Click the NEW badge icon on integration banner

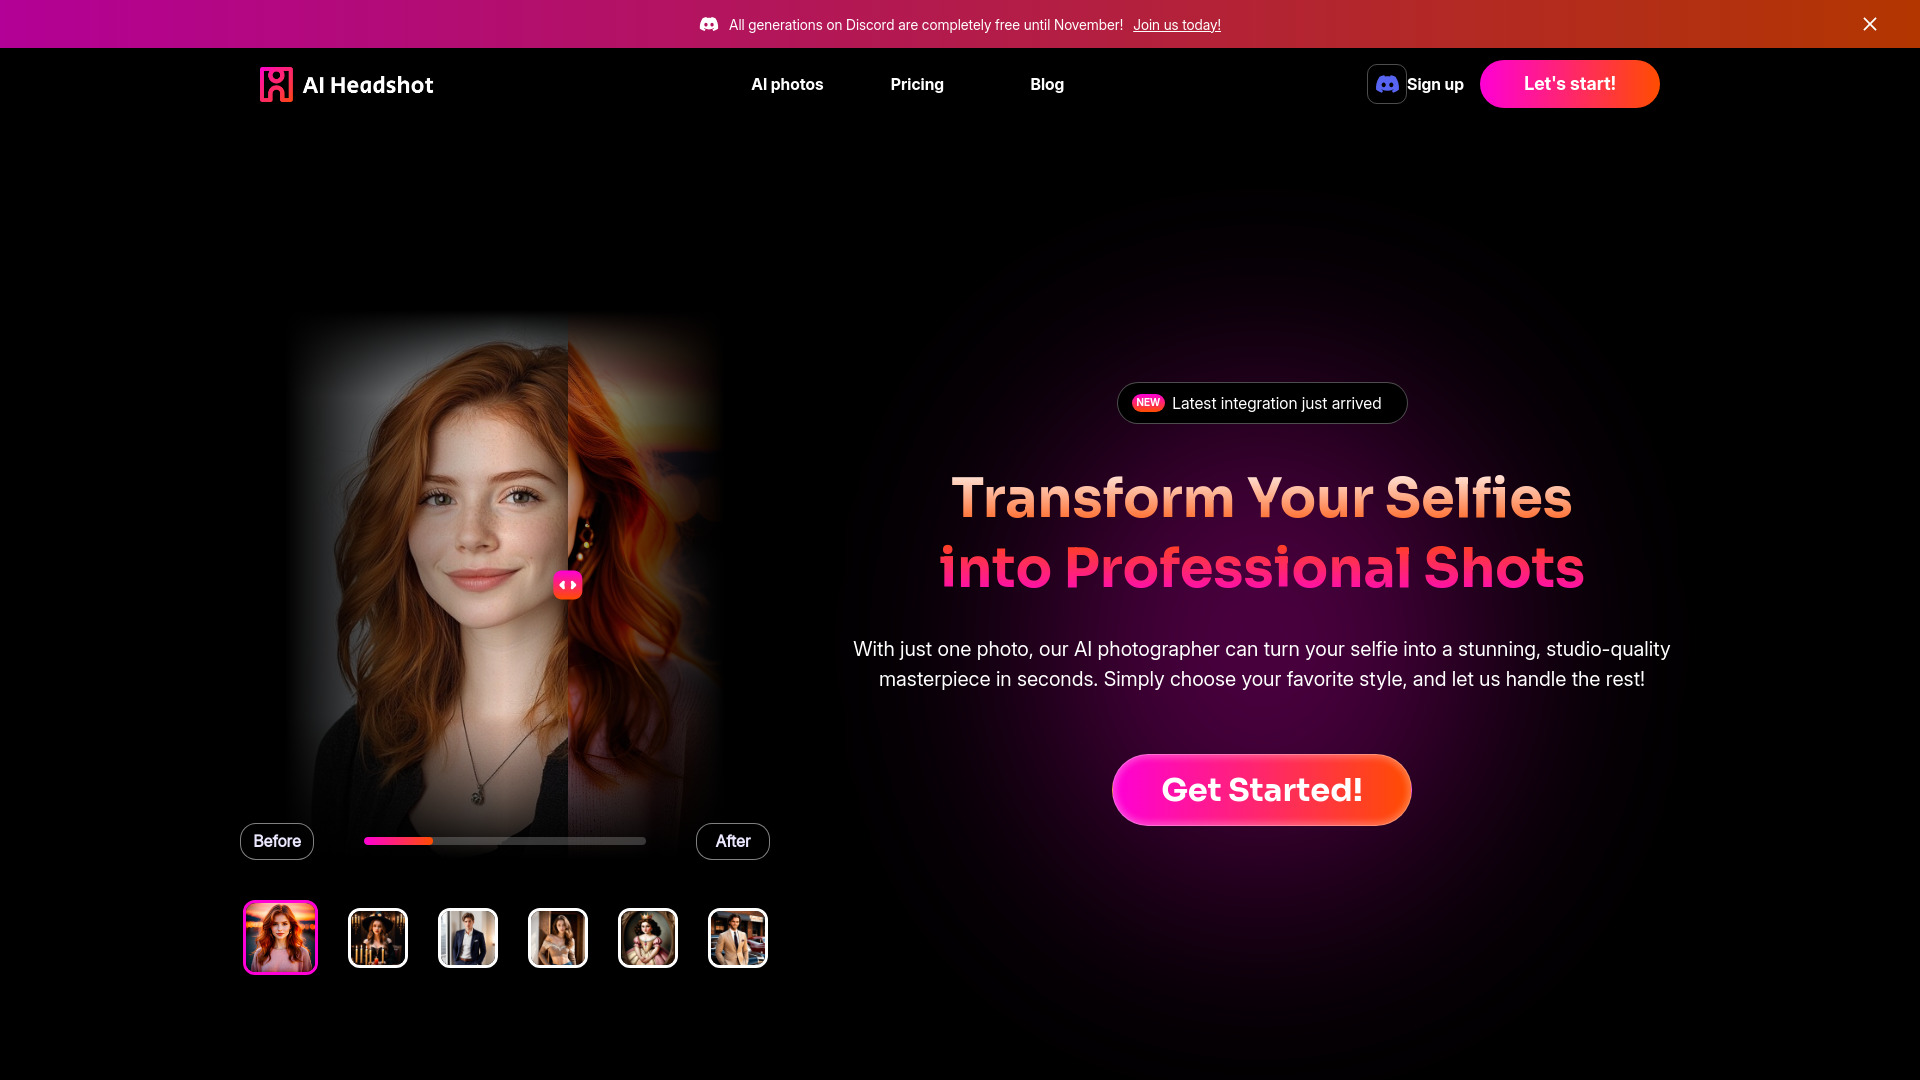[1147, 402]
